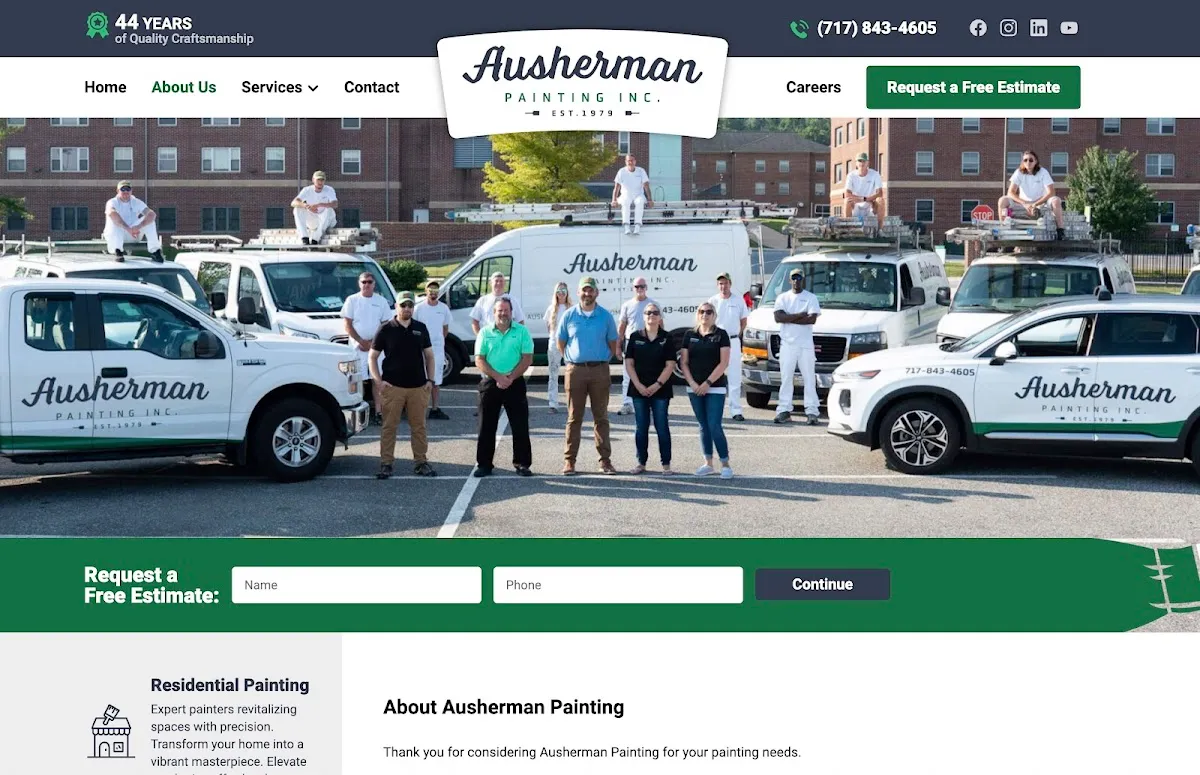1200x775 pixels.
Task: Open the Contact menu item
Action: point(372,87)
